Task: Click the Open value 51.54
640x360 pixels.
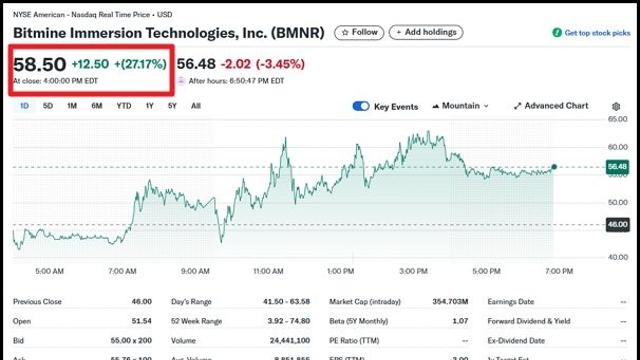Action: [x=142, y=321]
